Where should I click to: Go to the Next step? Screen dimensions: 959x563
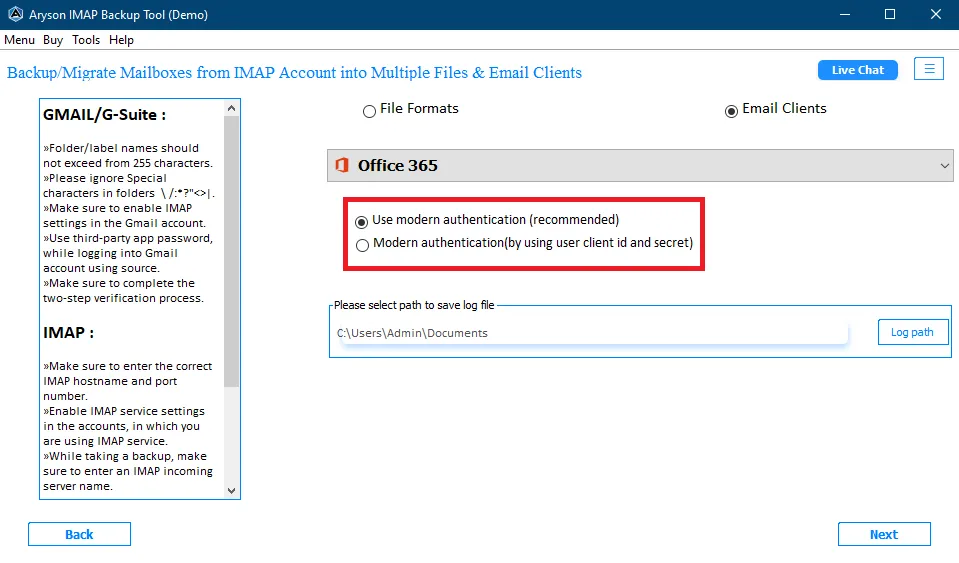click(884, 534)
